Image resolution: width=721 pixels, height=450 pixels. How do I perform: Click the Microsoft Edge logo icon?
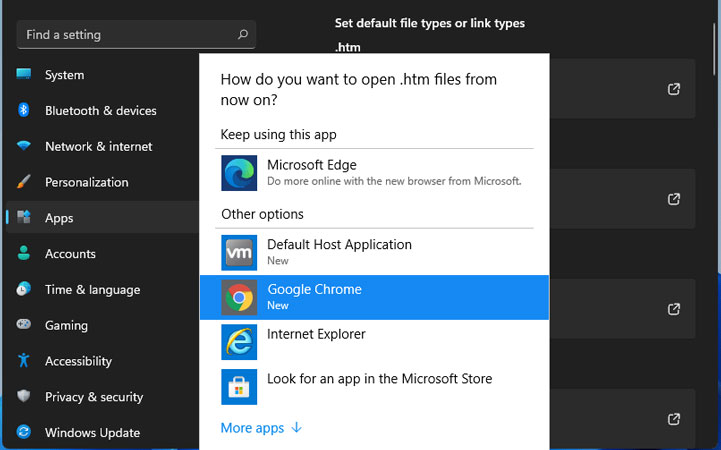(239, 173)
